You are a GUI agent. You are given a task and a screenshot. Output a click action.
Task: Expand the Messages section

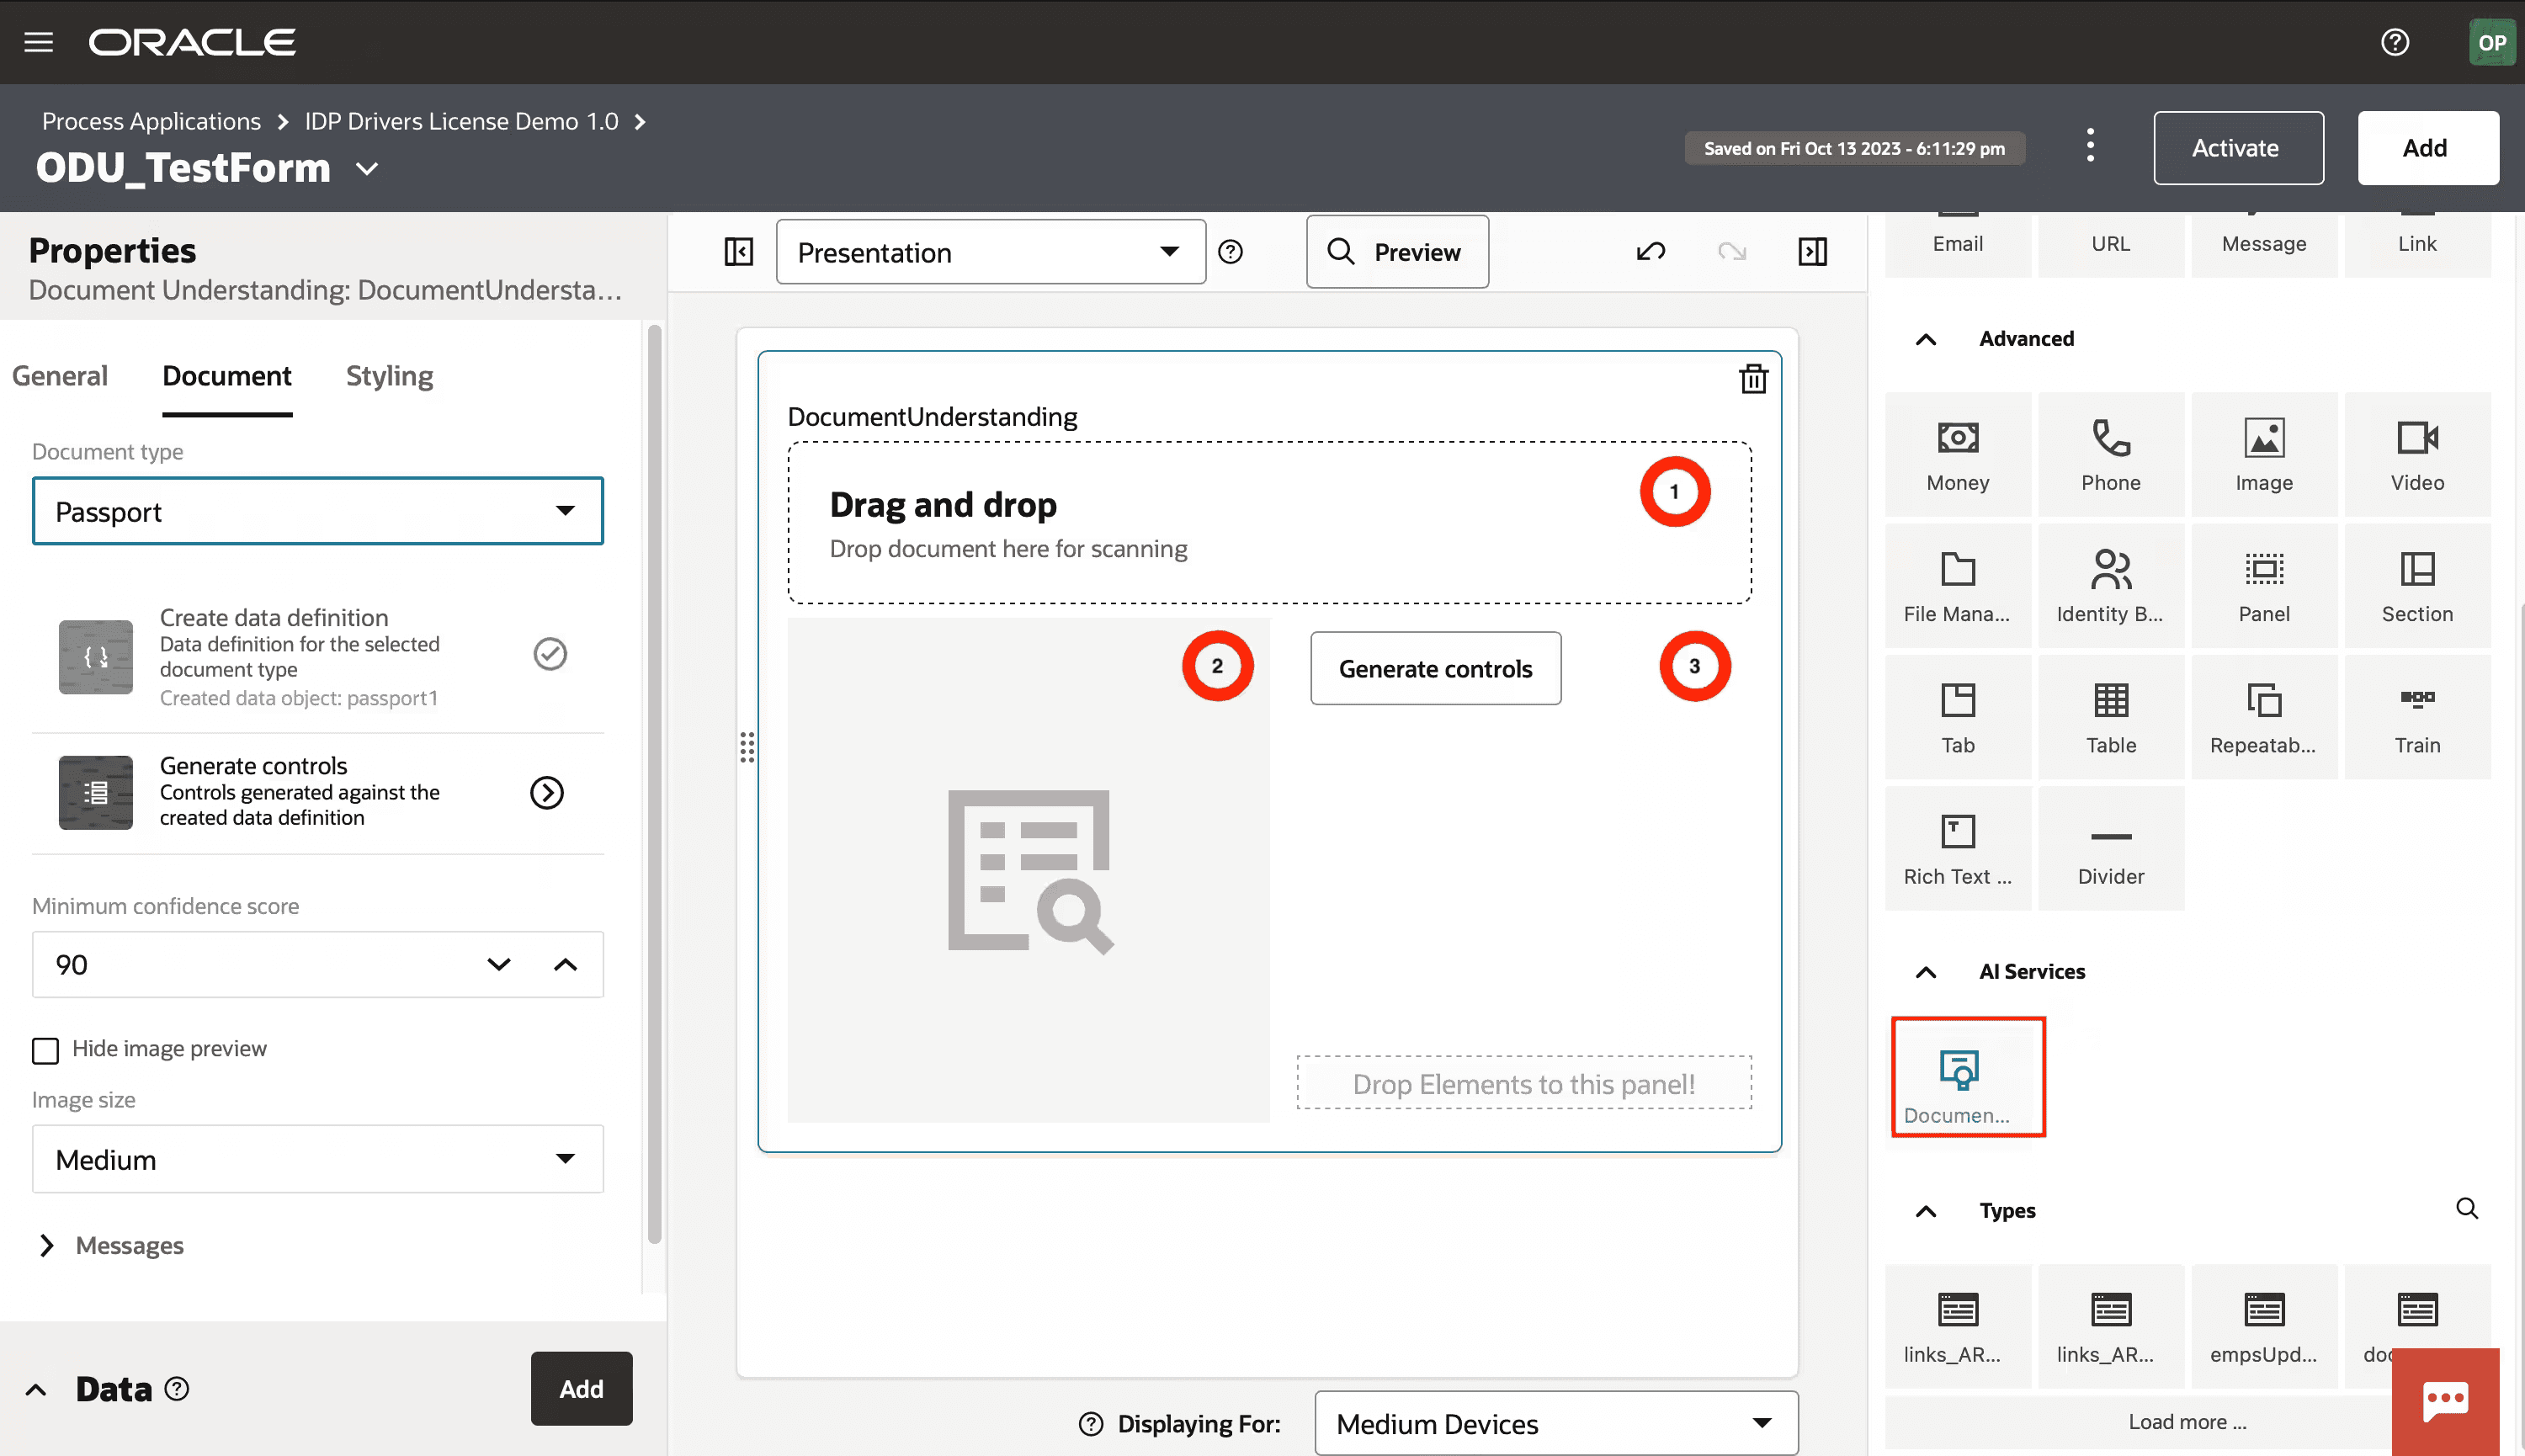point(47,1245)
